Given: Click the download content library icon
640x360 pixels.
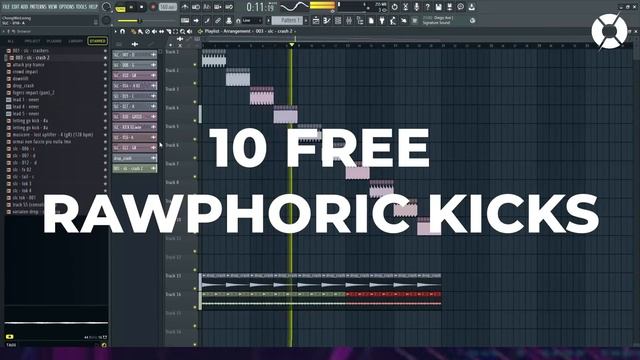Looking at the screenshot, I should pos(471,7).
